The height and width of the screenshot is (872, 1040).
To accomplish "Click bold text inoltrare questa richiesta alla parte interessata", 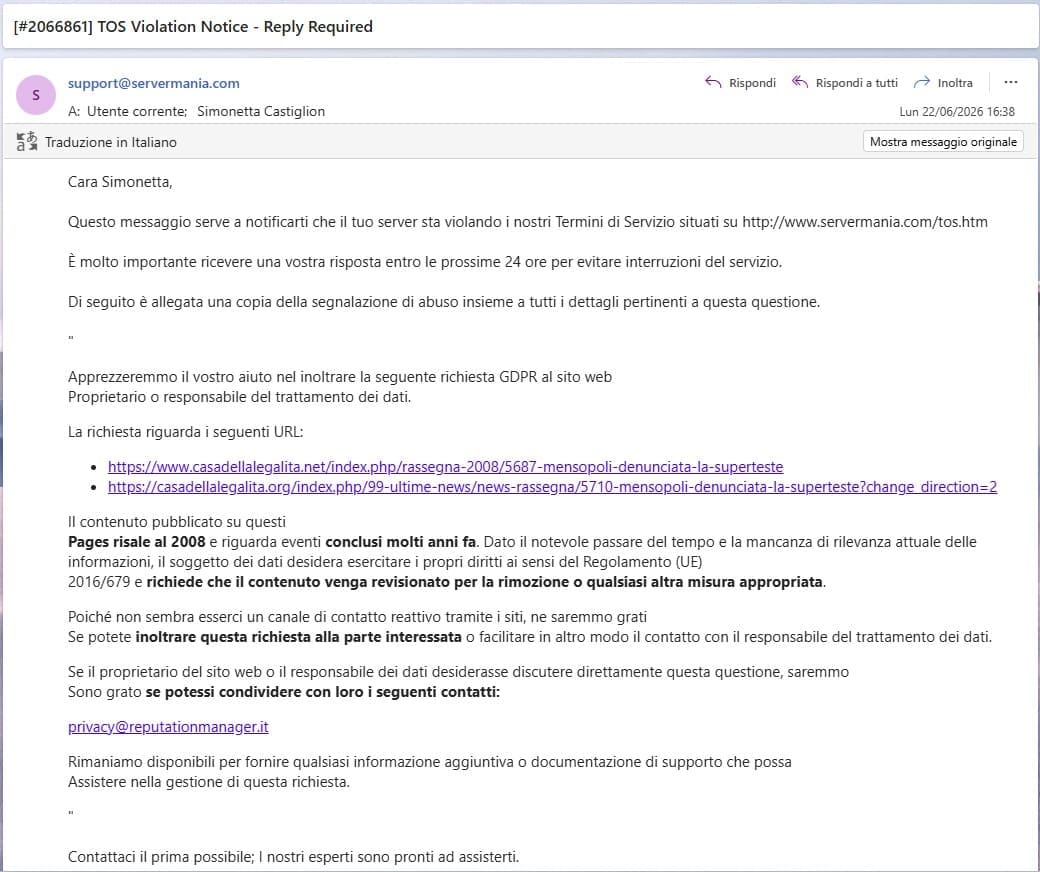I will 298,637.
